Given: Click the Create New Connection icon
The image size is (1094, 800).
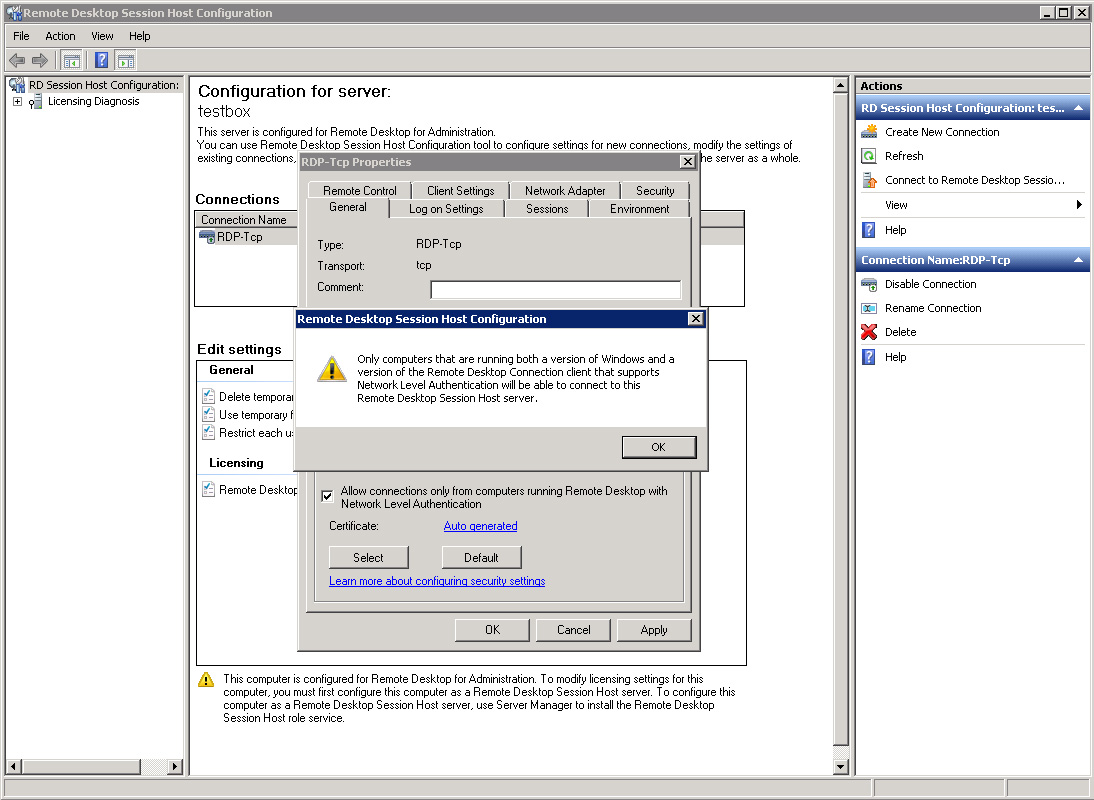Looking at the screenshot, I should (869, 132).
